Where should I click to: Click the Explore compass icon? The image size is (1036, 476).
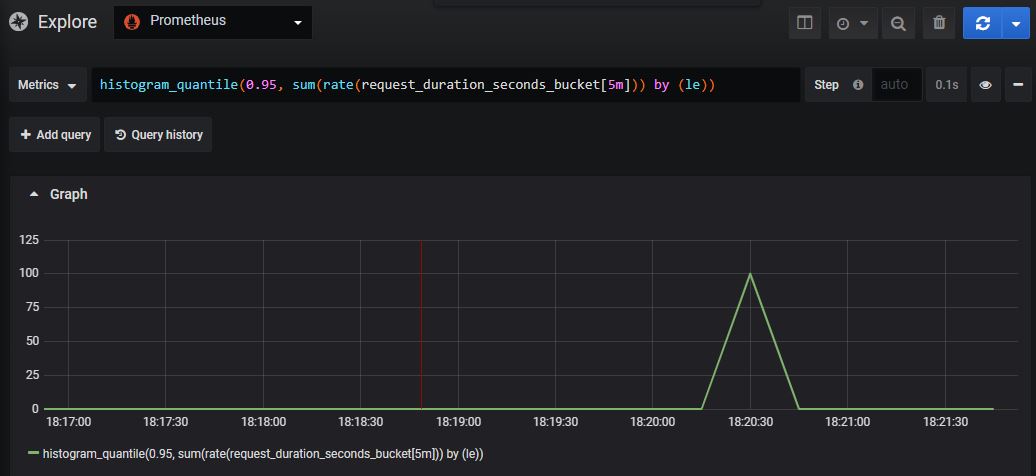tap(17, 22)
